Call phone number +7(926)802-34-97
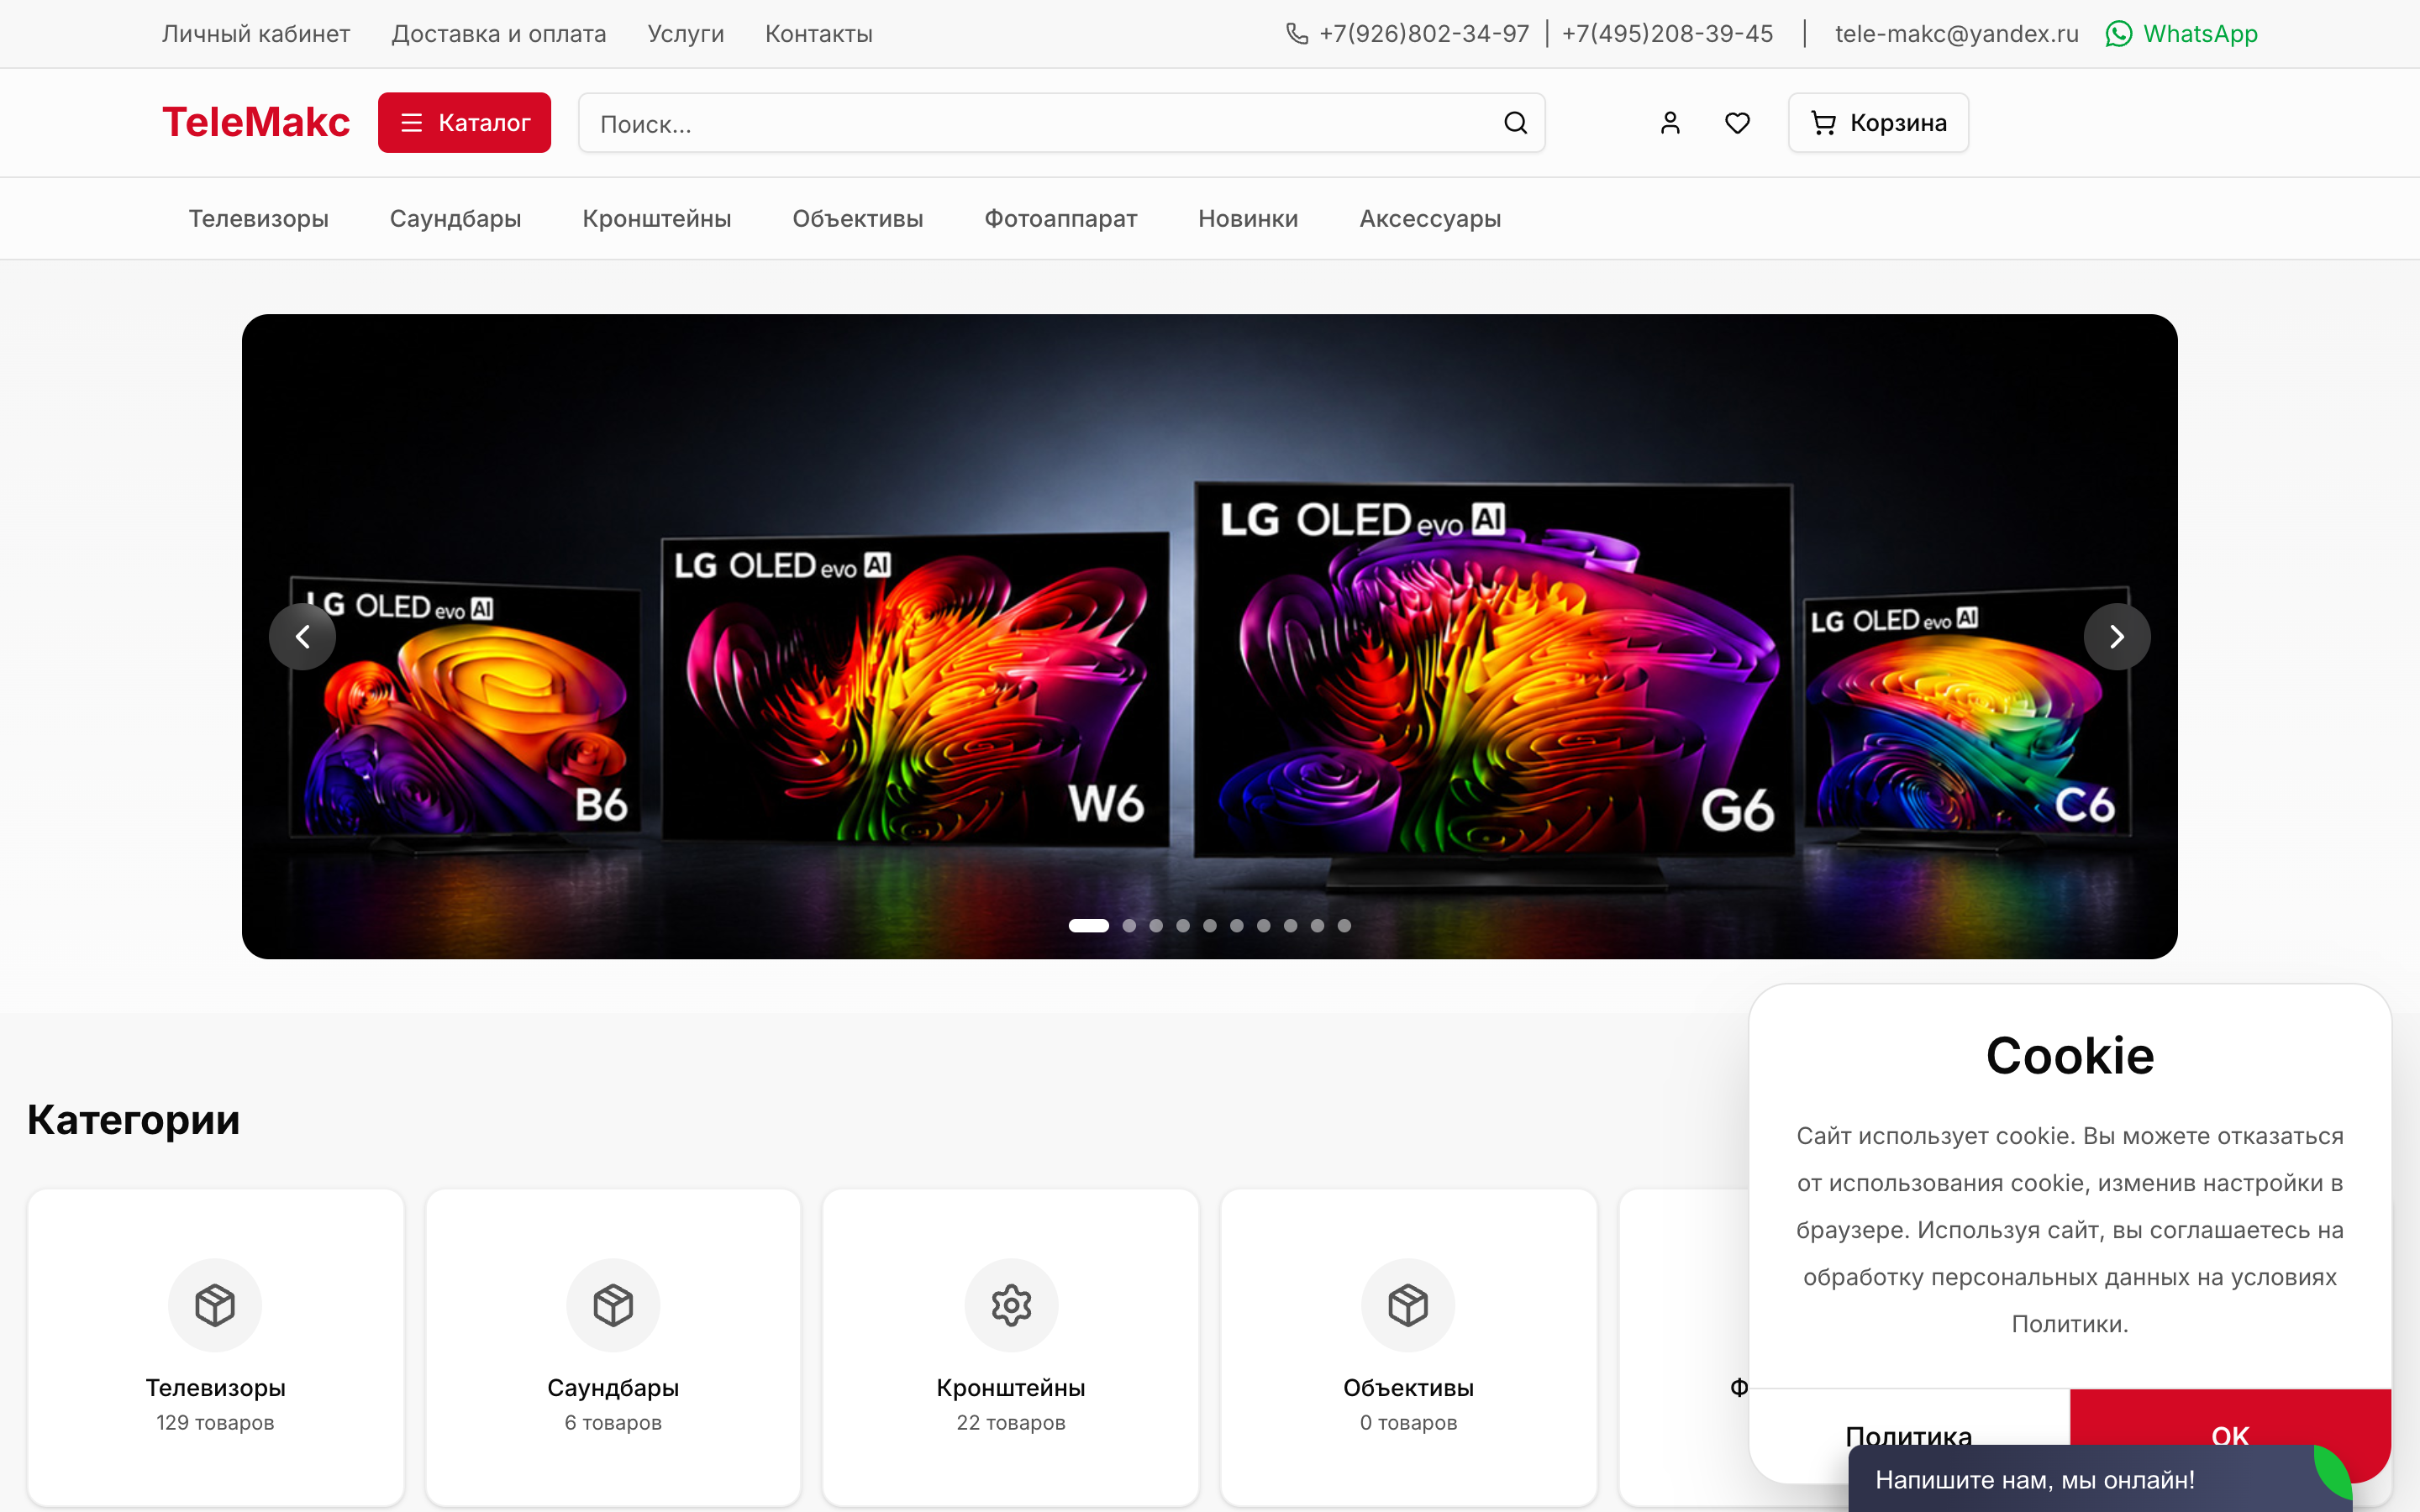This screenshot has width=2420, height=1512. click(x=1424, y=34)
